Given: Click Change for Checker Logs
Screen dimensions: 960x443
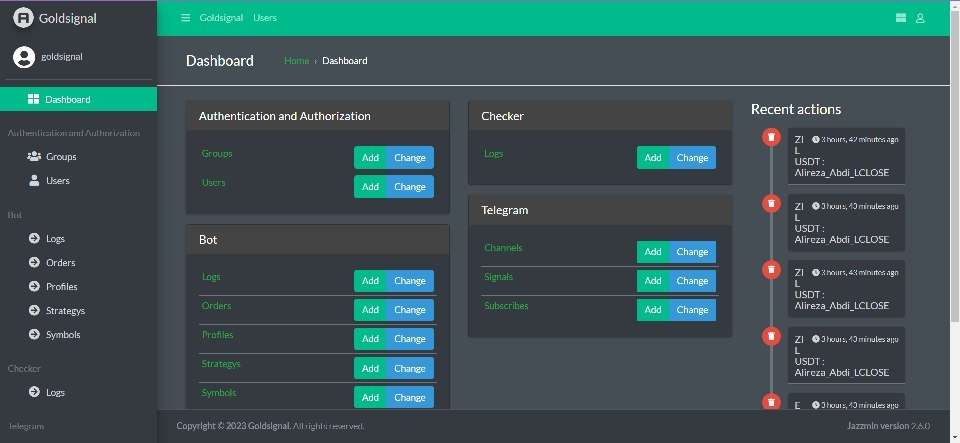Looking at the screenshot, I should (x=692, y=157).
